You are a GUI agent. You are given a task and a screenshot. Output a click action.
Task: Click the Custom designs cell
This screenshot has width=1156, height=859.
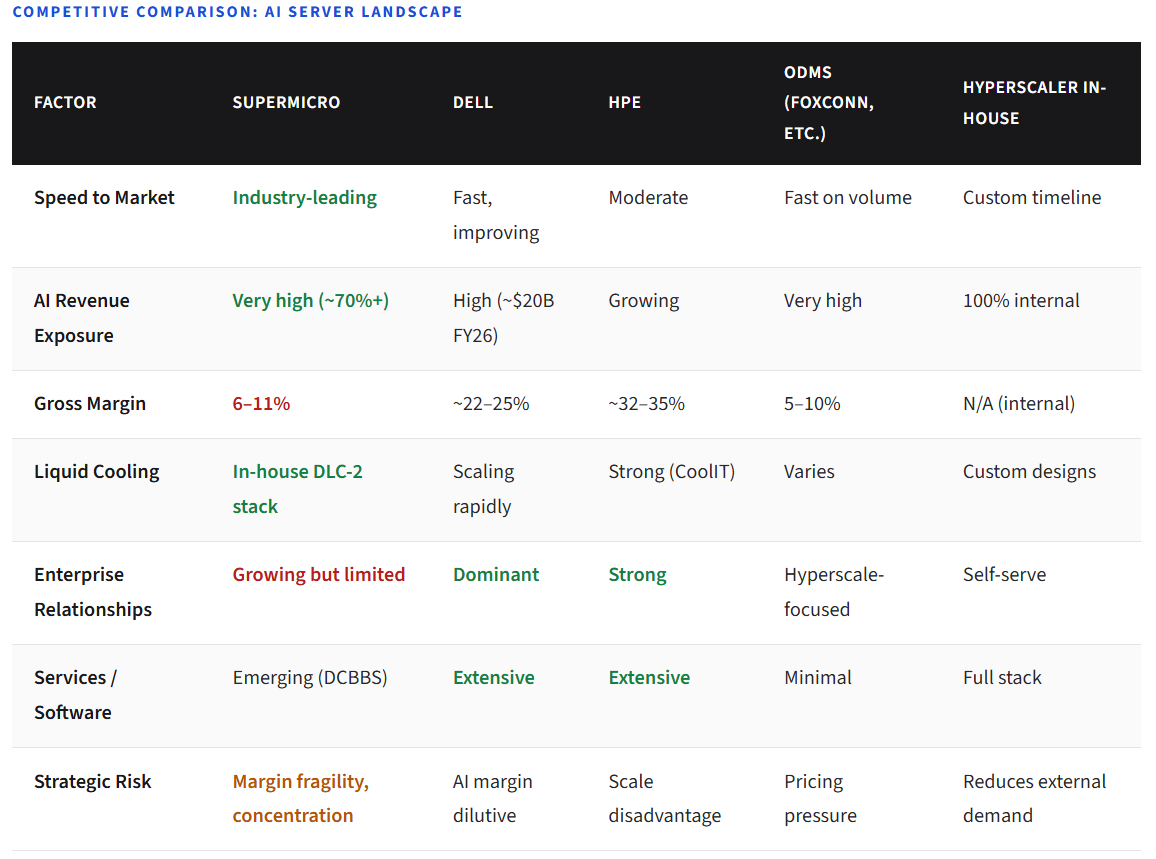pyautogui.click(x=1029, y=472)
